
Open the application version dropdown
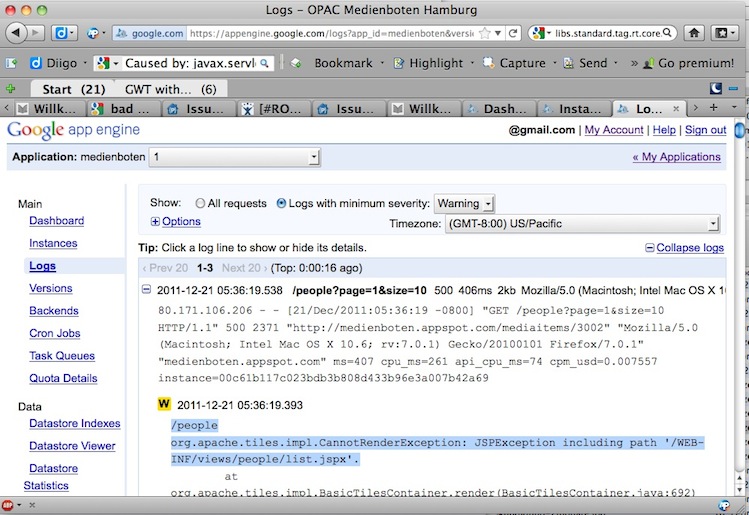point(235,157)
